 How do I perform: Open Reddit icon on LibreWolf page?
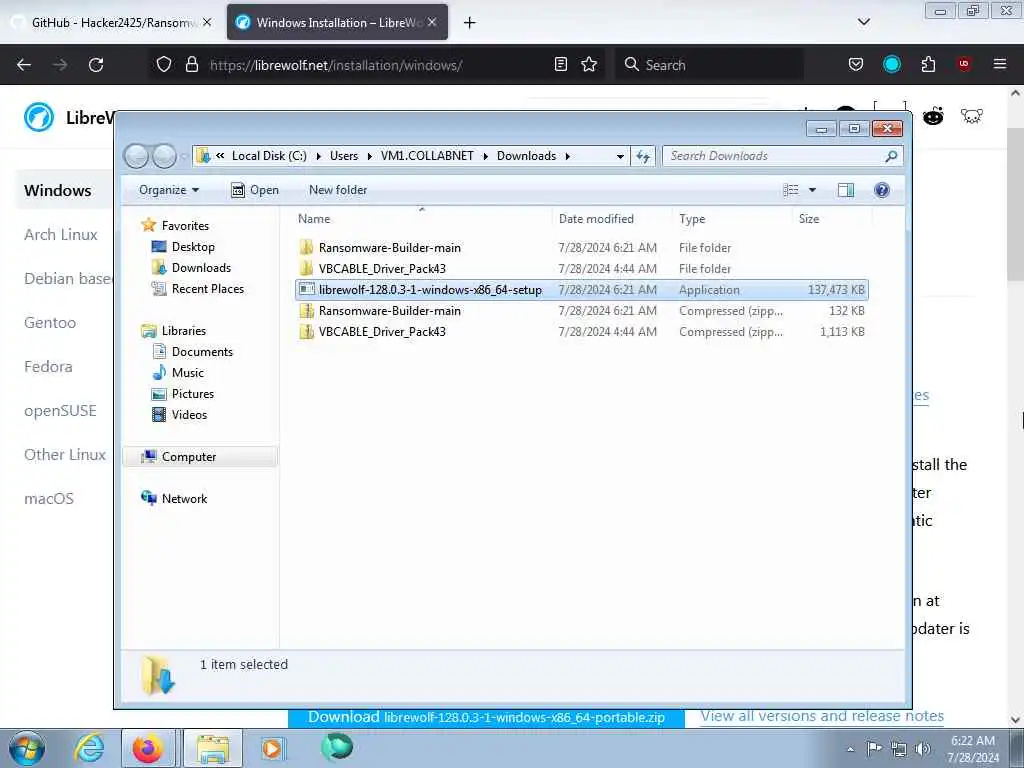[x=933, y=116]
